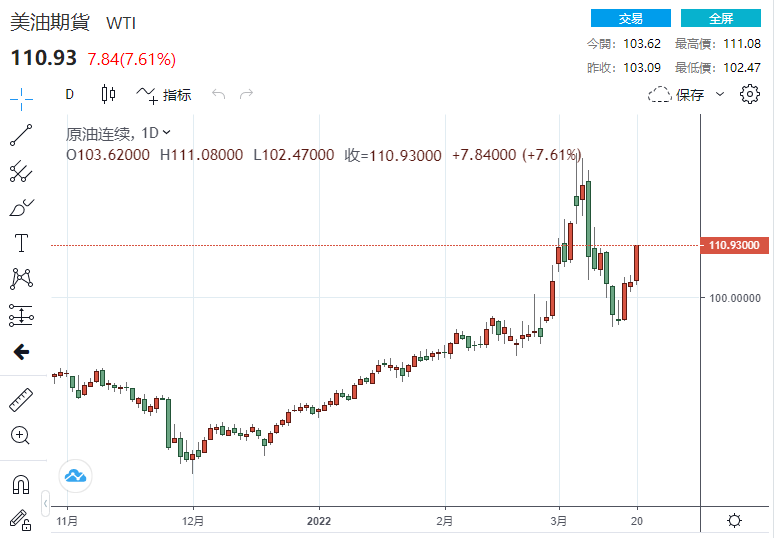The height and width of the screenshot is (538, 777).
Task: Open the D time interval selector
Action: (70, 95)
